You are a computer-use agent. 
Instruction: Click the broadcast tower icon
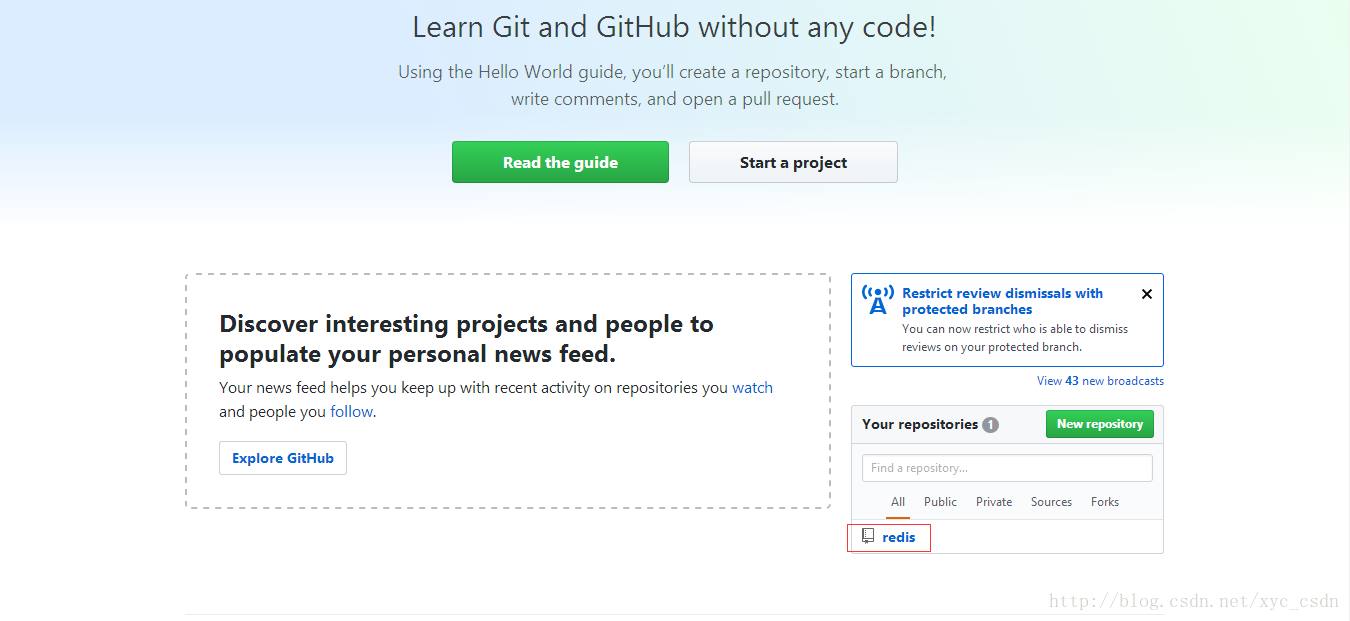coord(877,300)
